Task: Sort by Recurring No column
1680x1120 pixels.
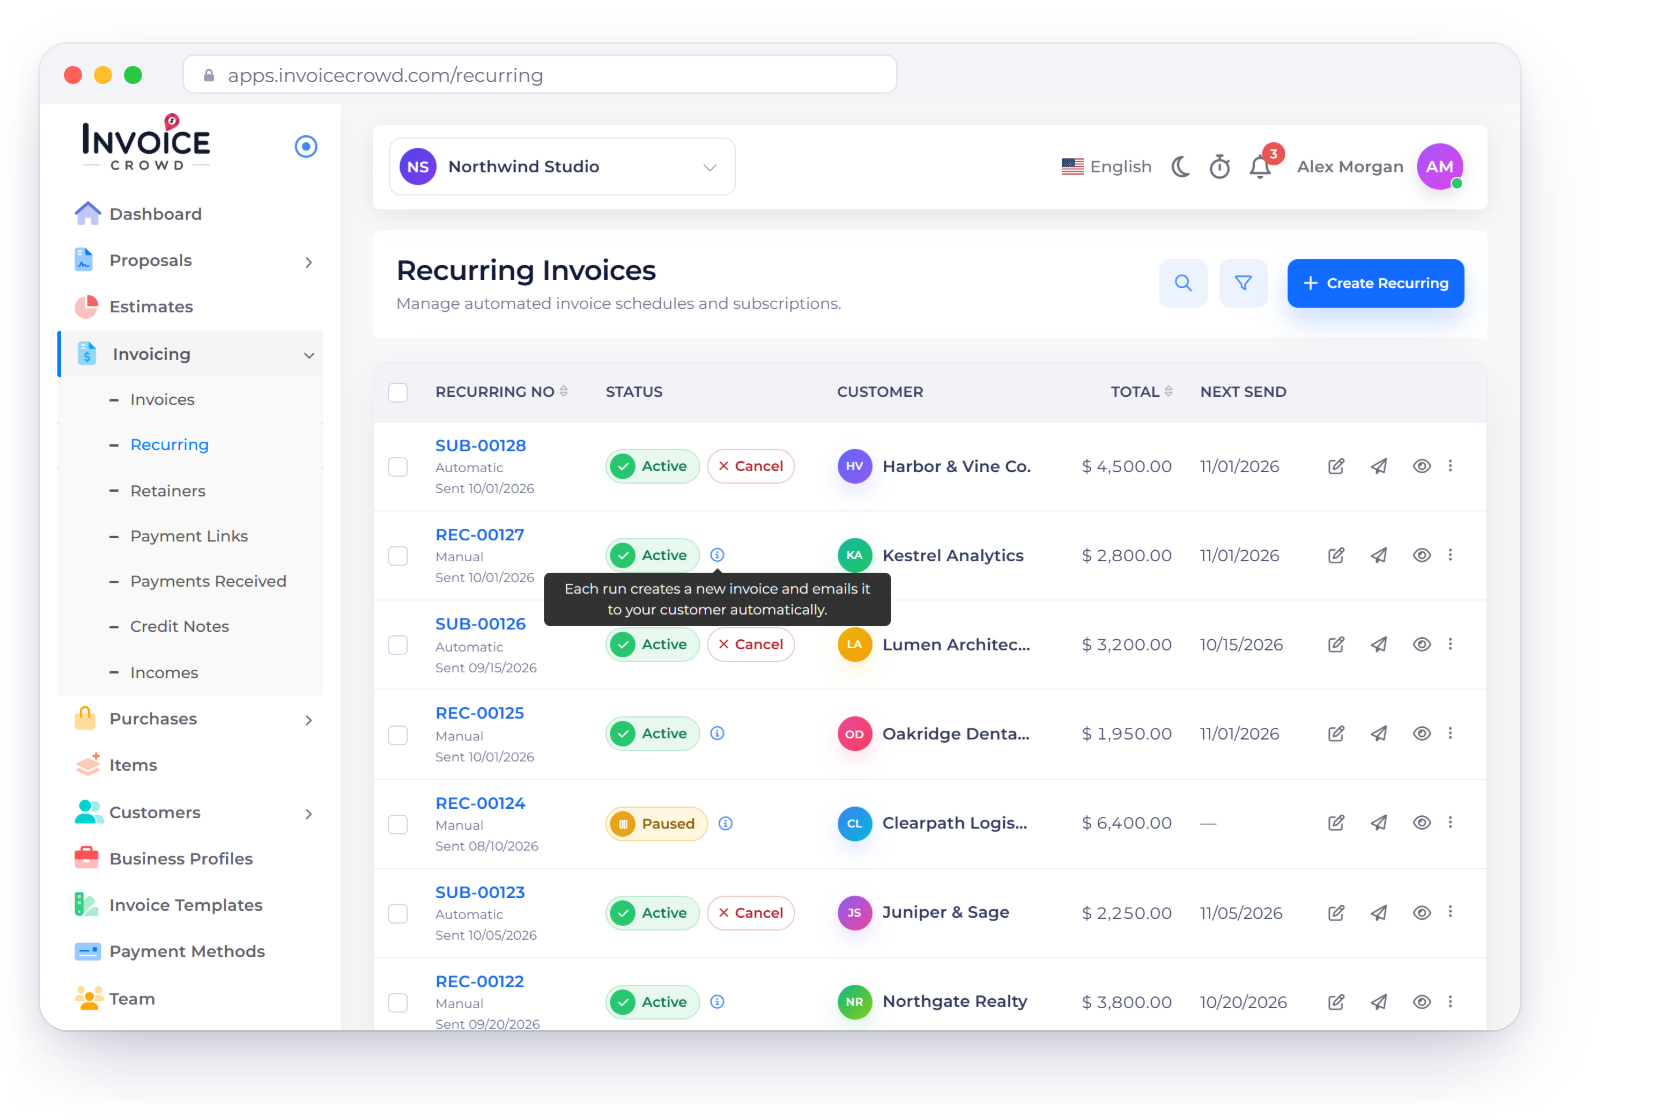Action: coord(501,392)
